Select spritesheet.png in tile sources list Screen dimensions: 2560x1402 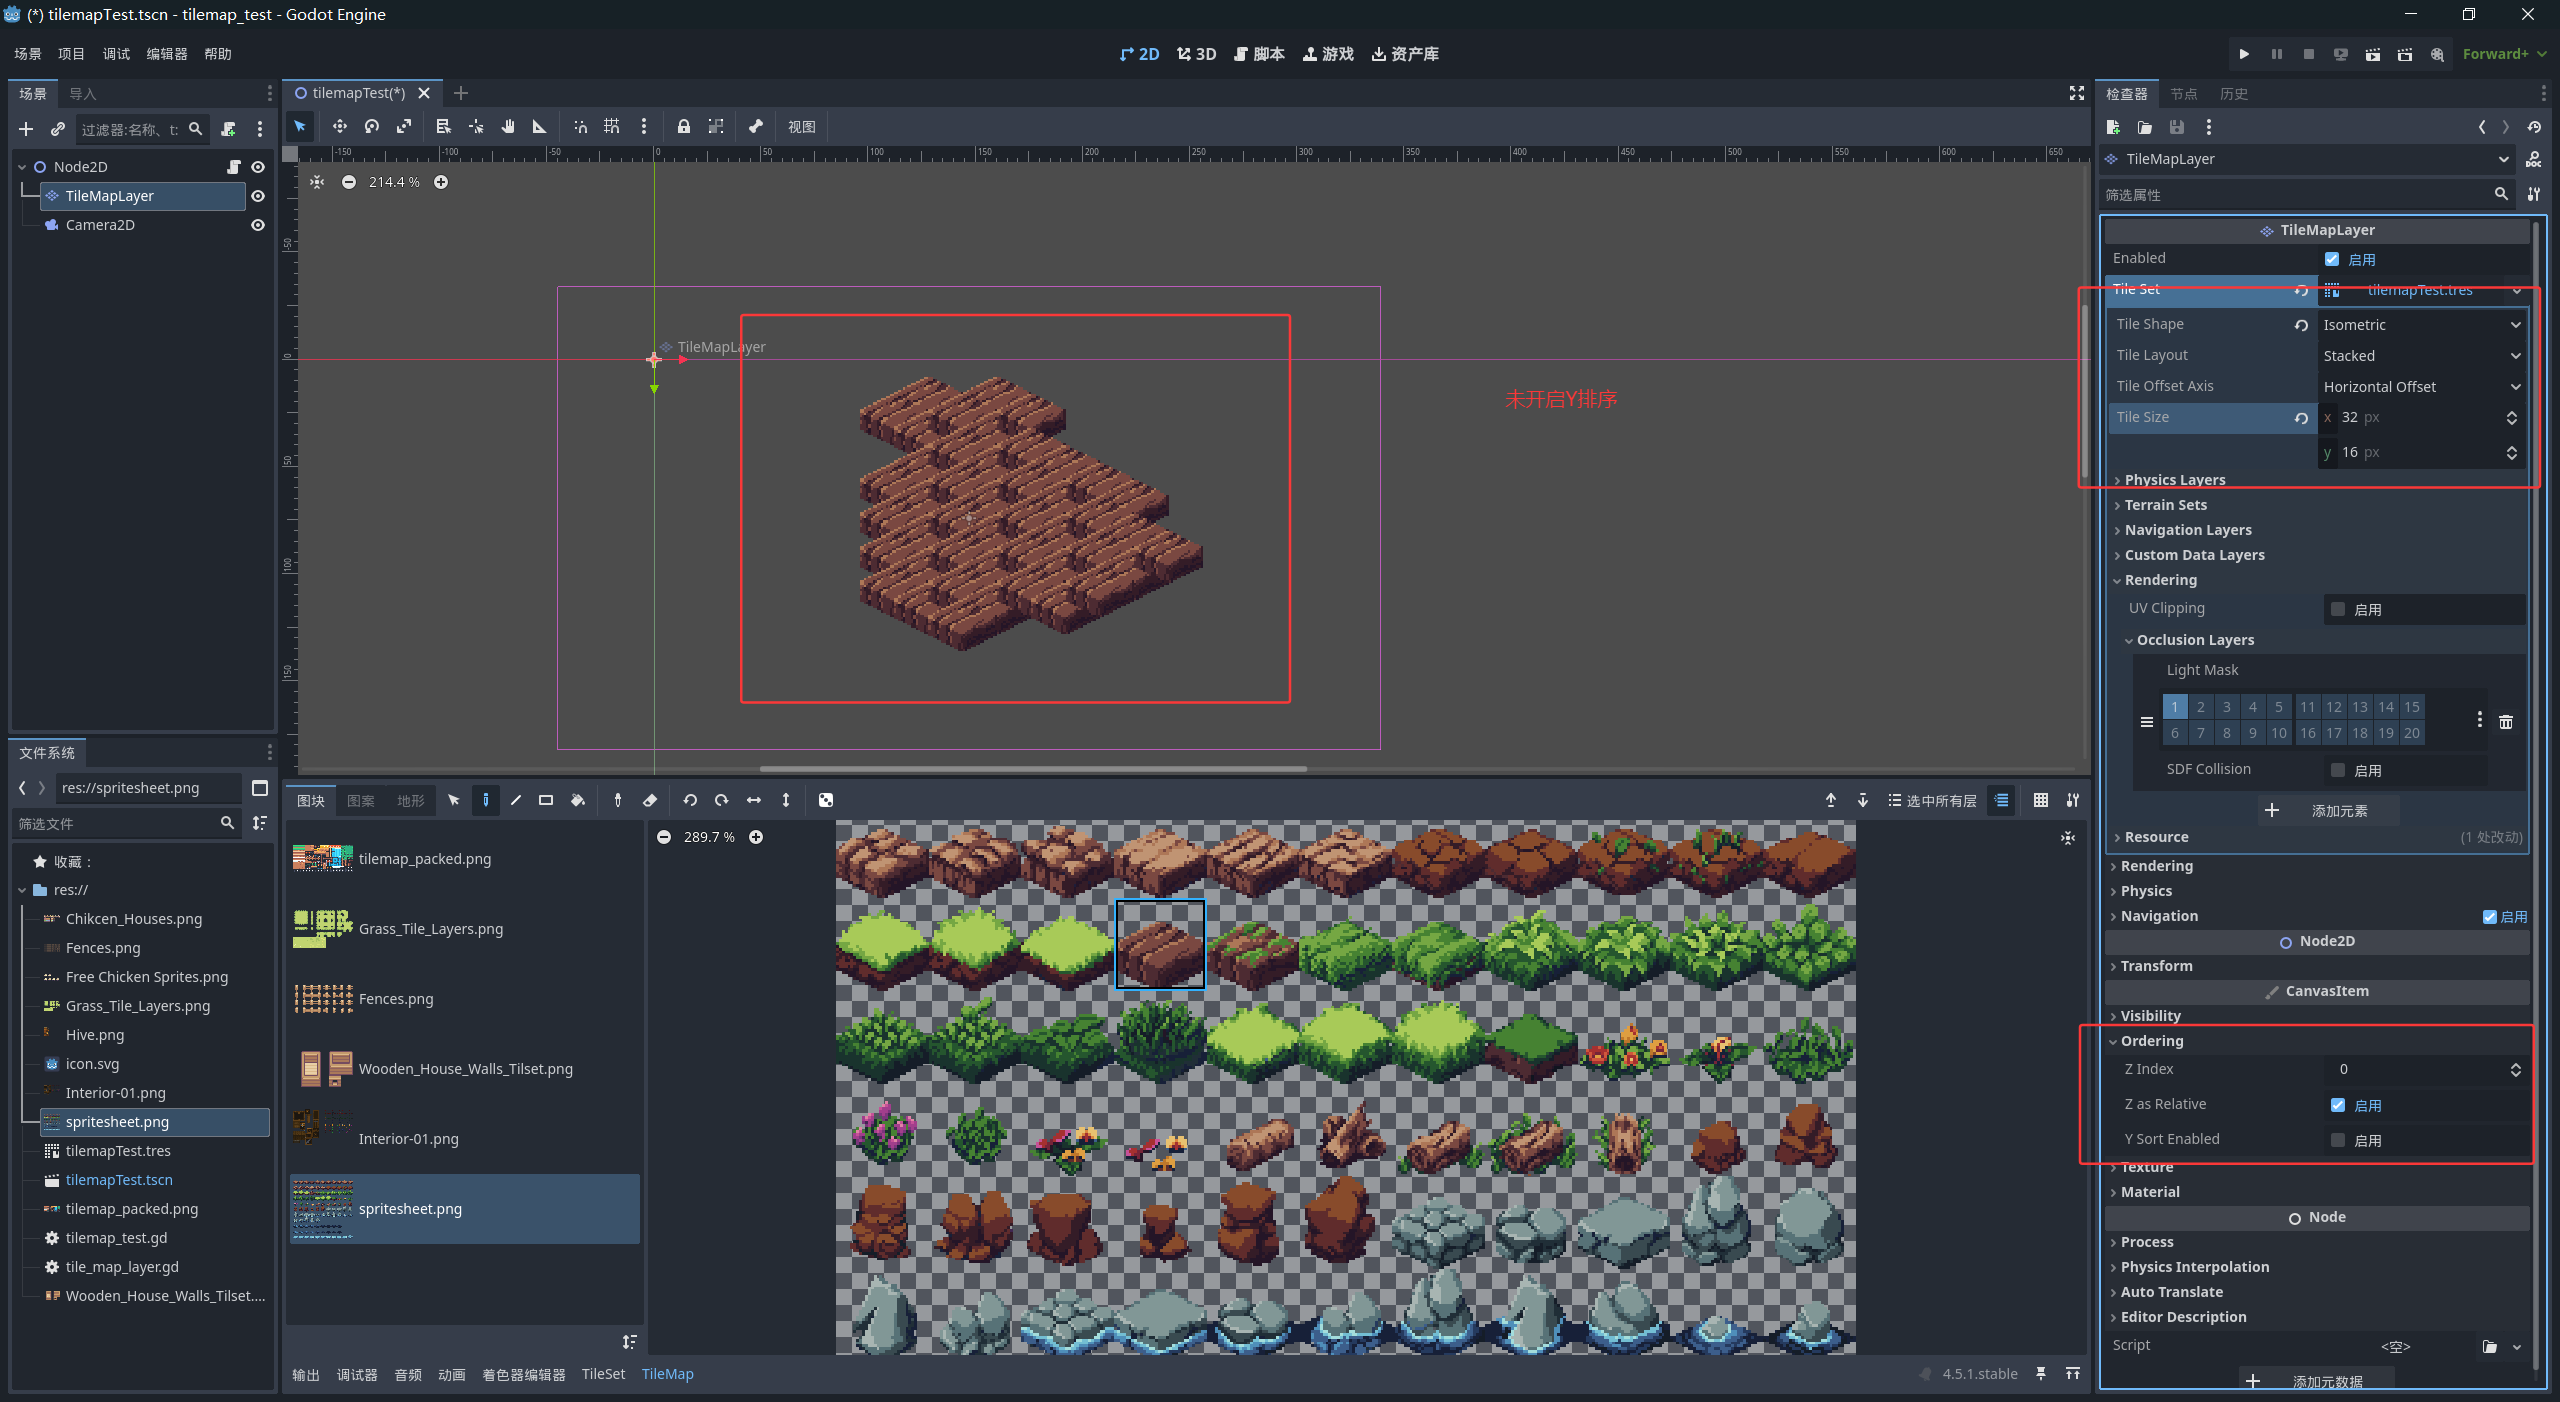pos(465,1209)
